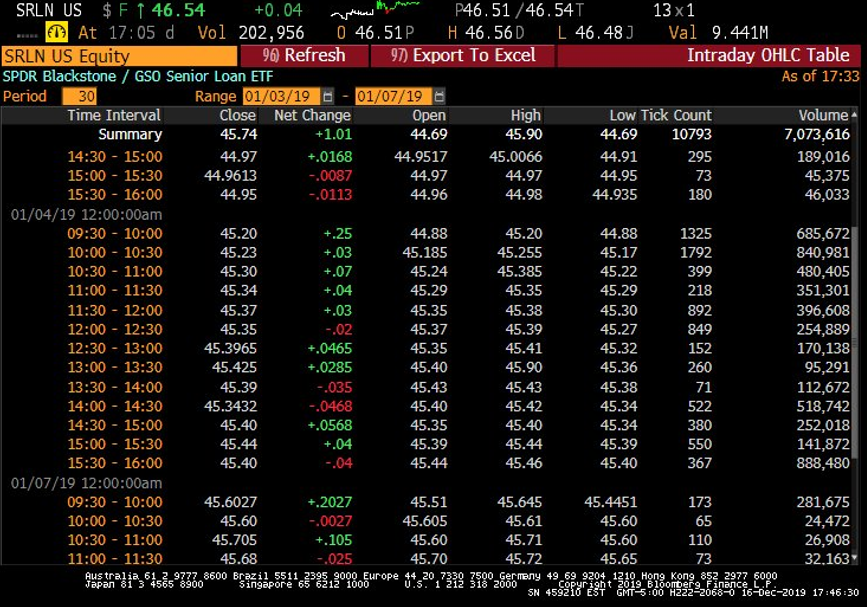
Task: Open the start date calendar picker icon
Action: [328, 97]
